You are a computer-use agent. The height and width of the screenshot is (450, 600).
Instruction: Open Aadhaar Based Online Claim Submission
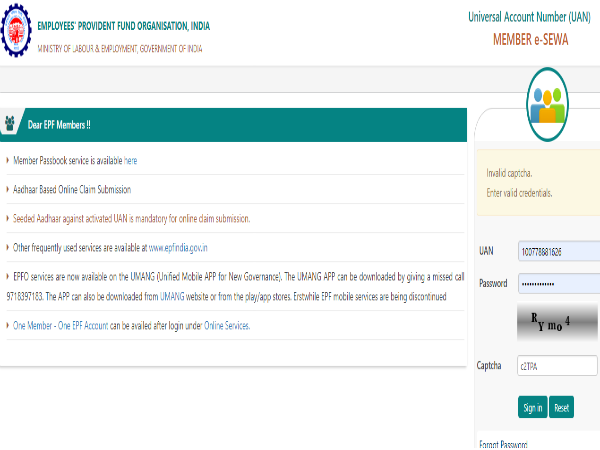click(x=72, y=189)
